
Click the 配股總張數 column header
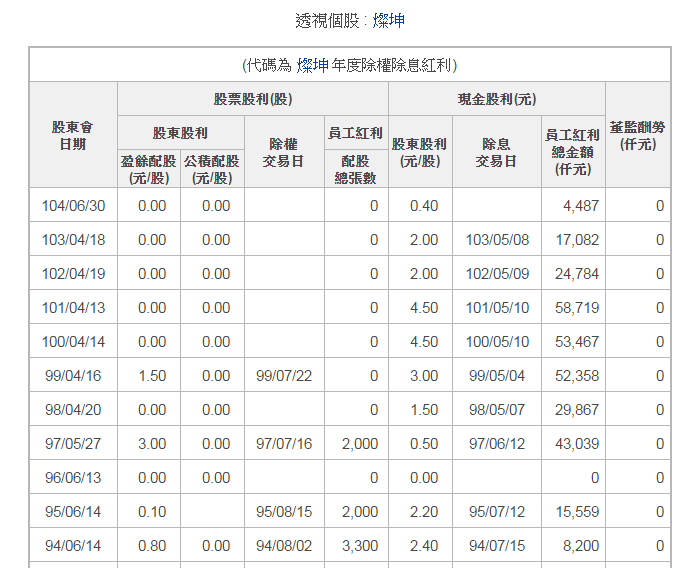pos(356,169)
